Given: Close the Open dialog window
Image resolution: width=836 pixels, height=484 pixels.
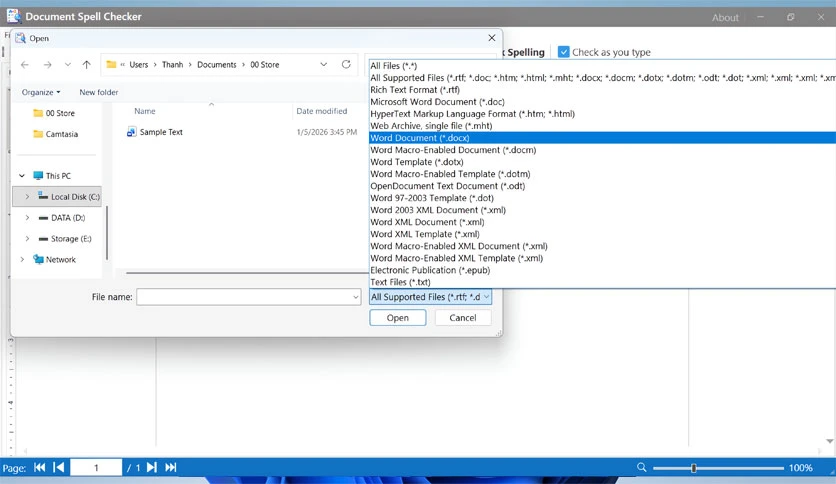Looking at the screenshot, I should pos(492,38).
